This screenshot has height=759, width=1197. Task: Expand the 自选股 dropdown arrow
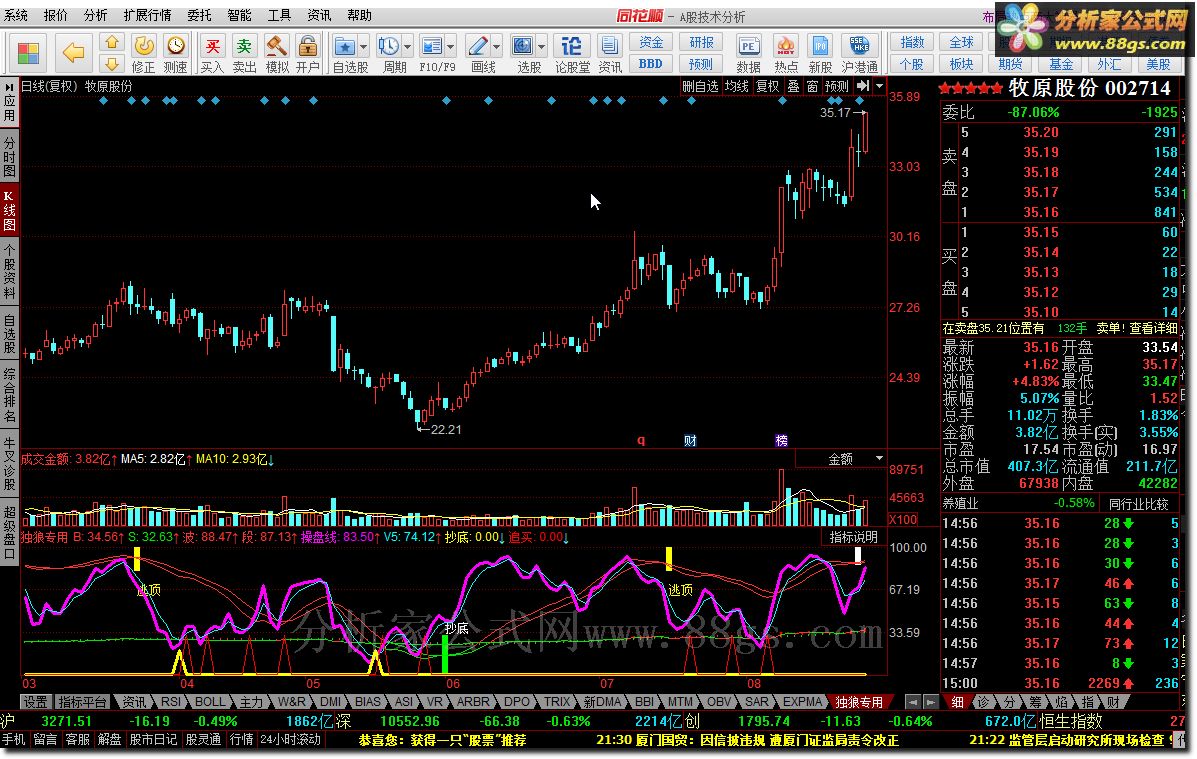pos(363,47)
